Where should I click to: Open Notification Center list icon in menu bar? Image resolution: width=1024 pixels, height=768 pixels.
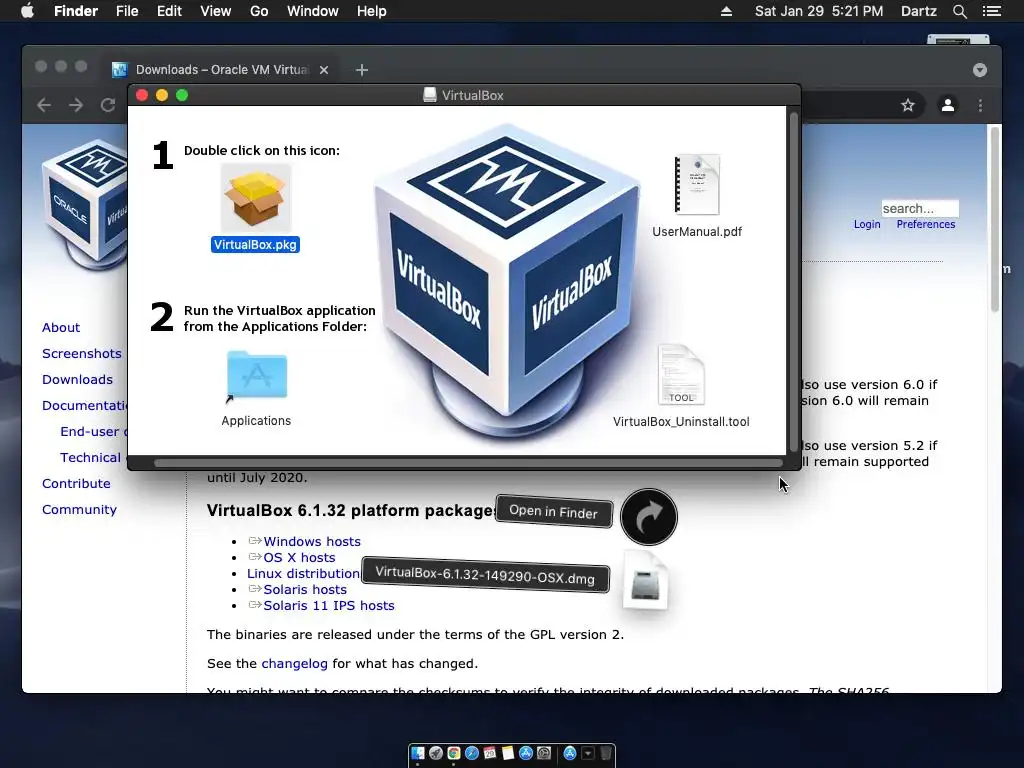pyautogui.click(x=992, y=11)
